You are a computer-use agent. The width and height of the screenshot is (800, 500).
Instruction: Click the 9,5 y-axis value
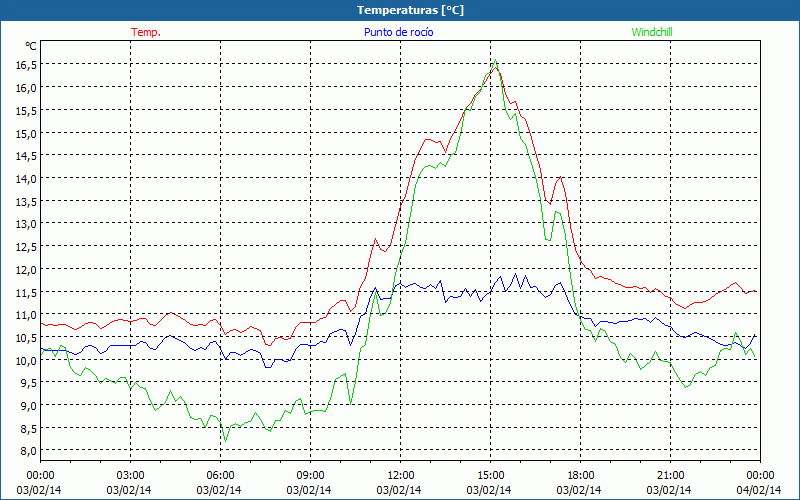click(29, 383)
